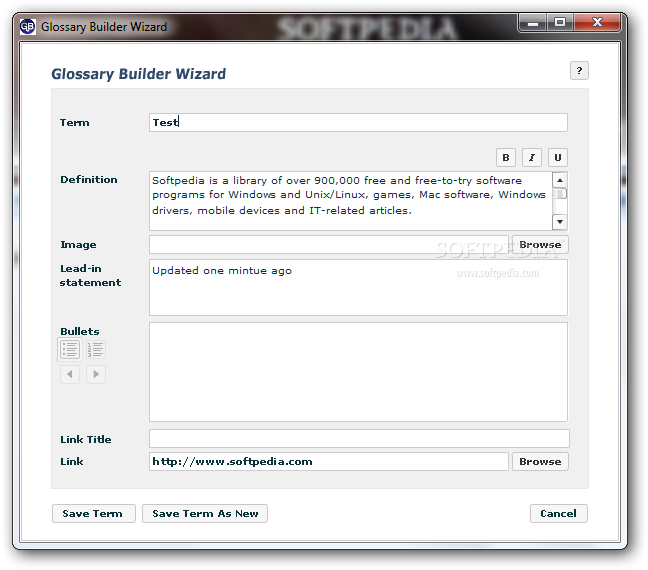Click the indent right arrow button
Viewport: 648px width, 570px height.
[x=95, y=374]
